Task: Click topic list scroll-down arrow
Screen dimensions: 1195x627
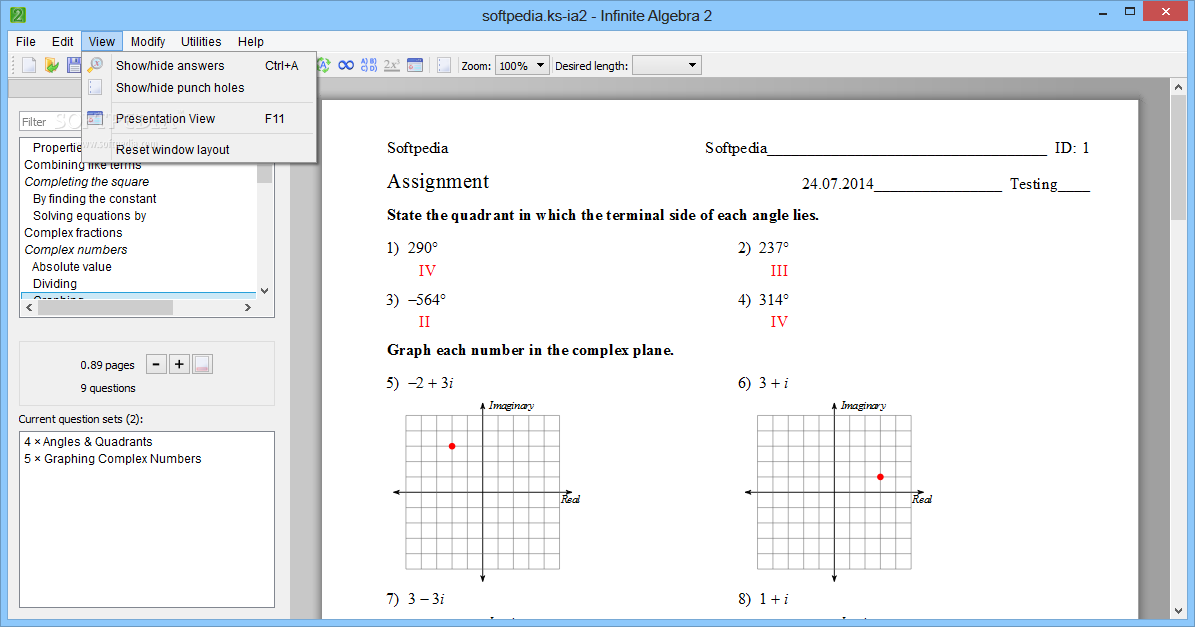Action: point(264,290)
